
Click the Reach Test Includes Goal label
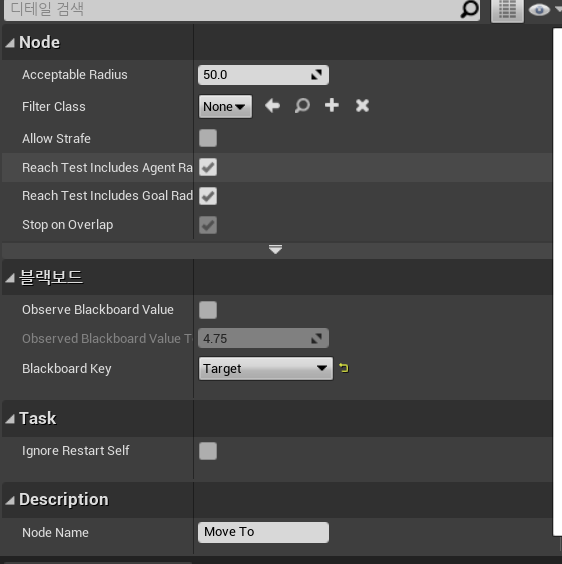(x=107, y=196)
